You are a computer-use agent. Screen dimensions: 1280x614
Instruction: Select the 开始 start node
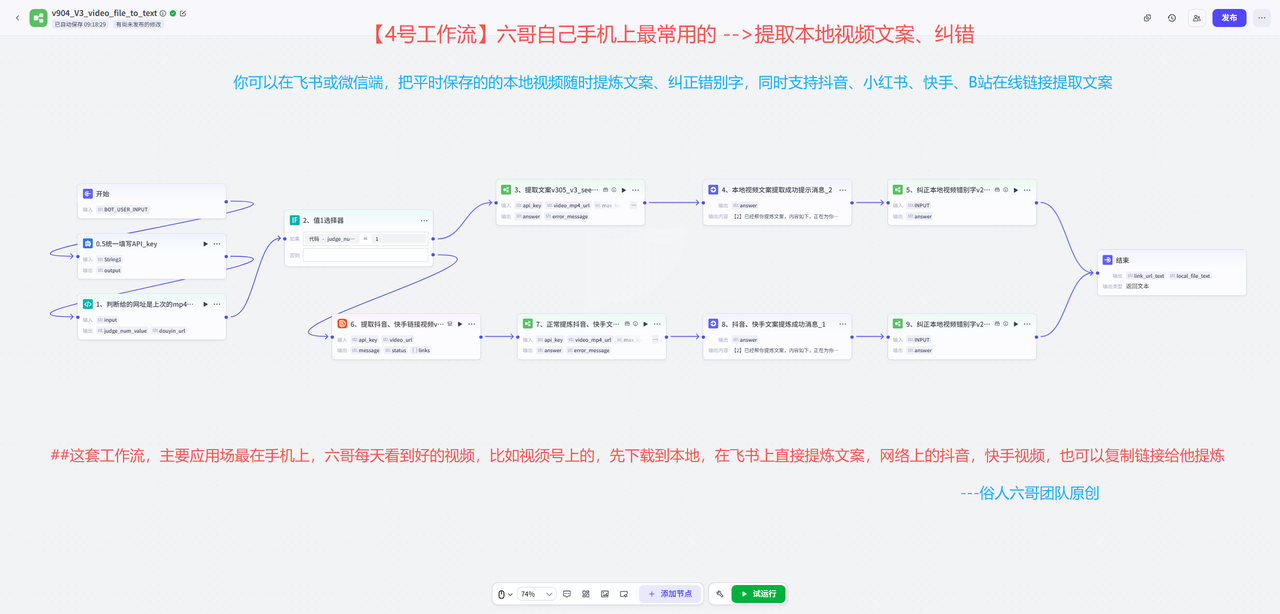coord(152,200)
